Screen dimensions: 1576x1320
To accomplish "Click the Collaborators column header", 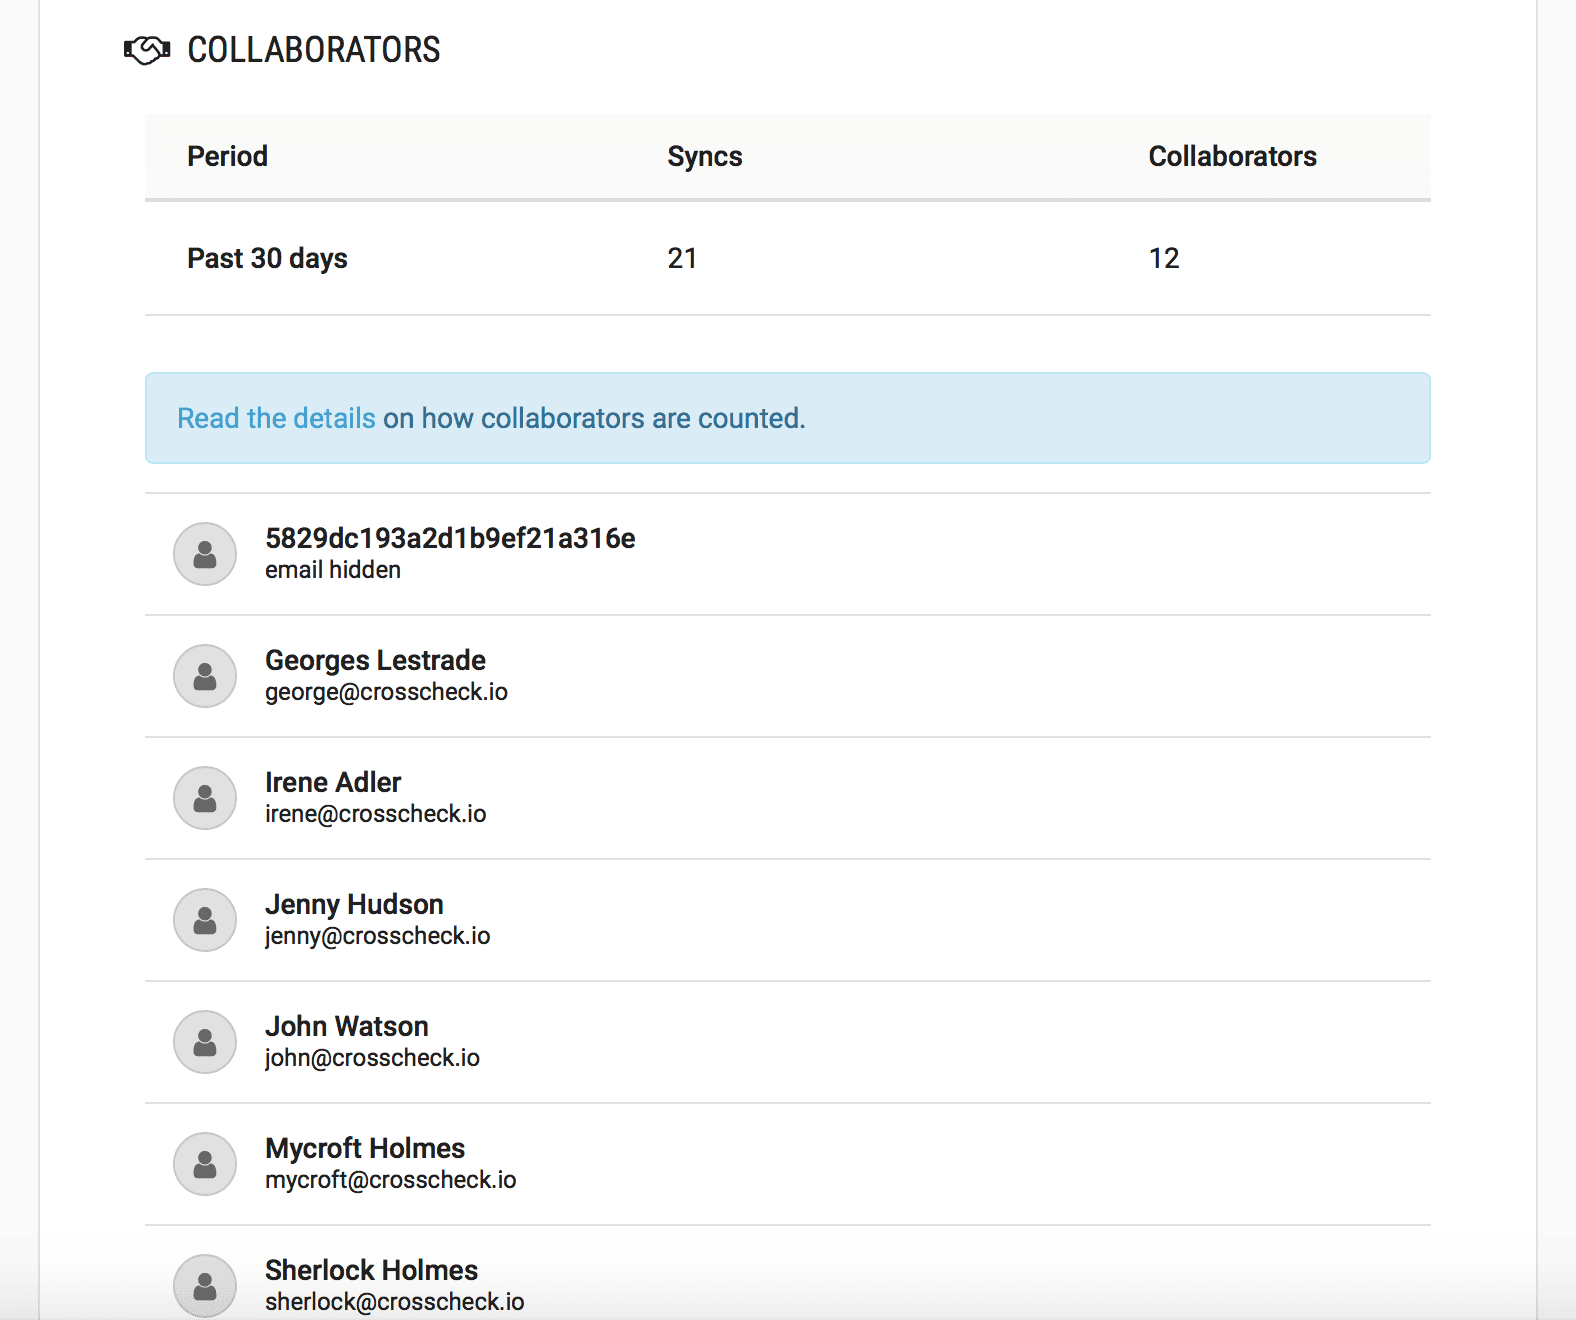I will click(1232, 156).
